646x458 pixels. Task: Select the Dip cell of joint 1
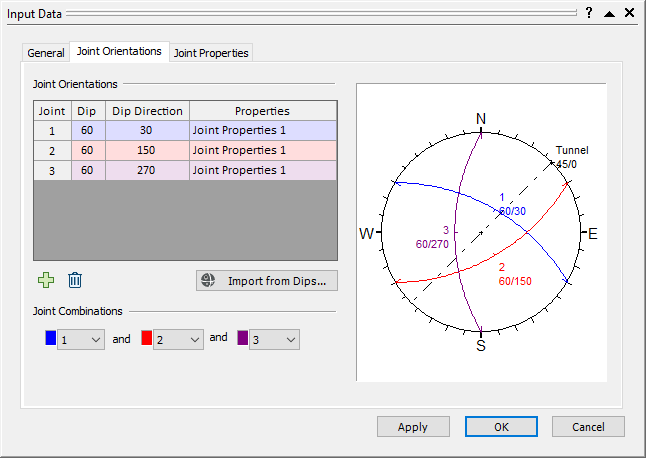[88, 131]
